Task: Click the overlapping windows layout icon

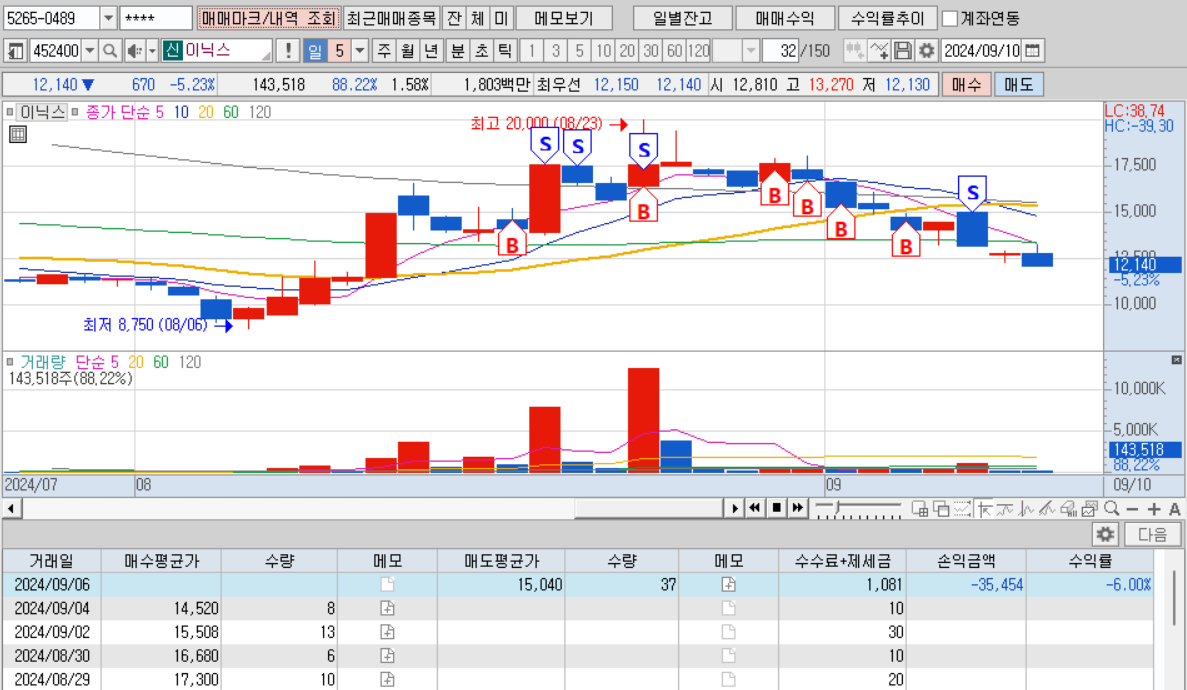Action: pos(941,508)
